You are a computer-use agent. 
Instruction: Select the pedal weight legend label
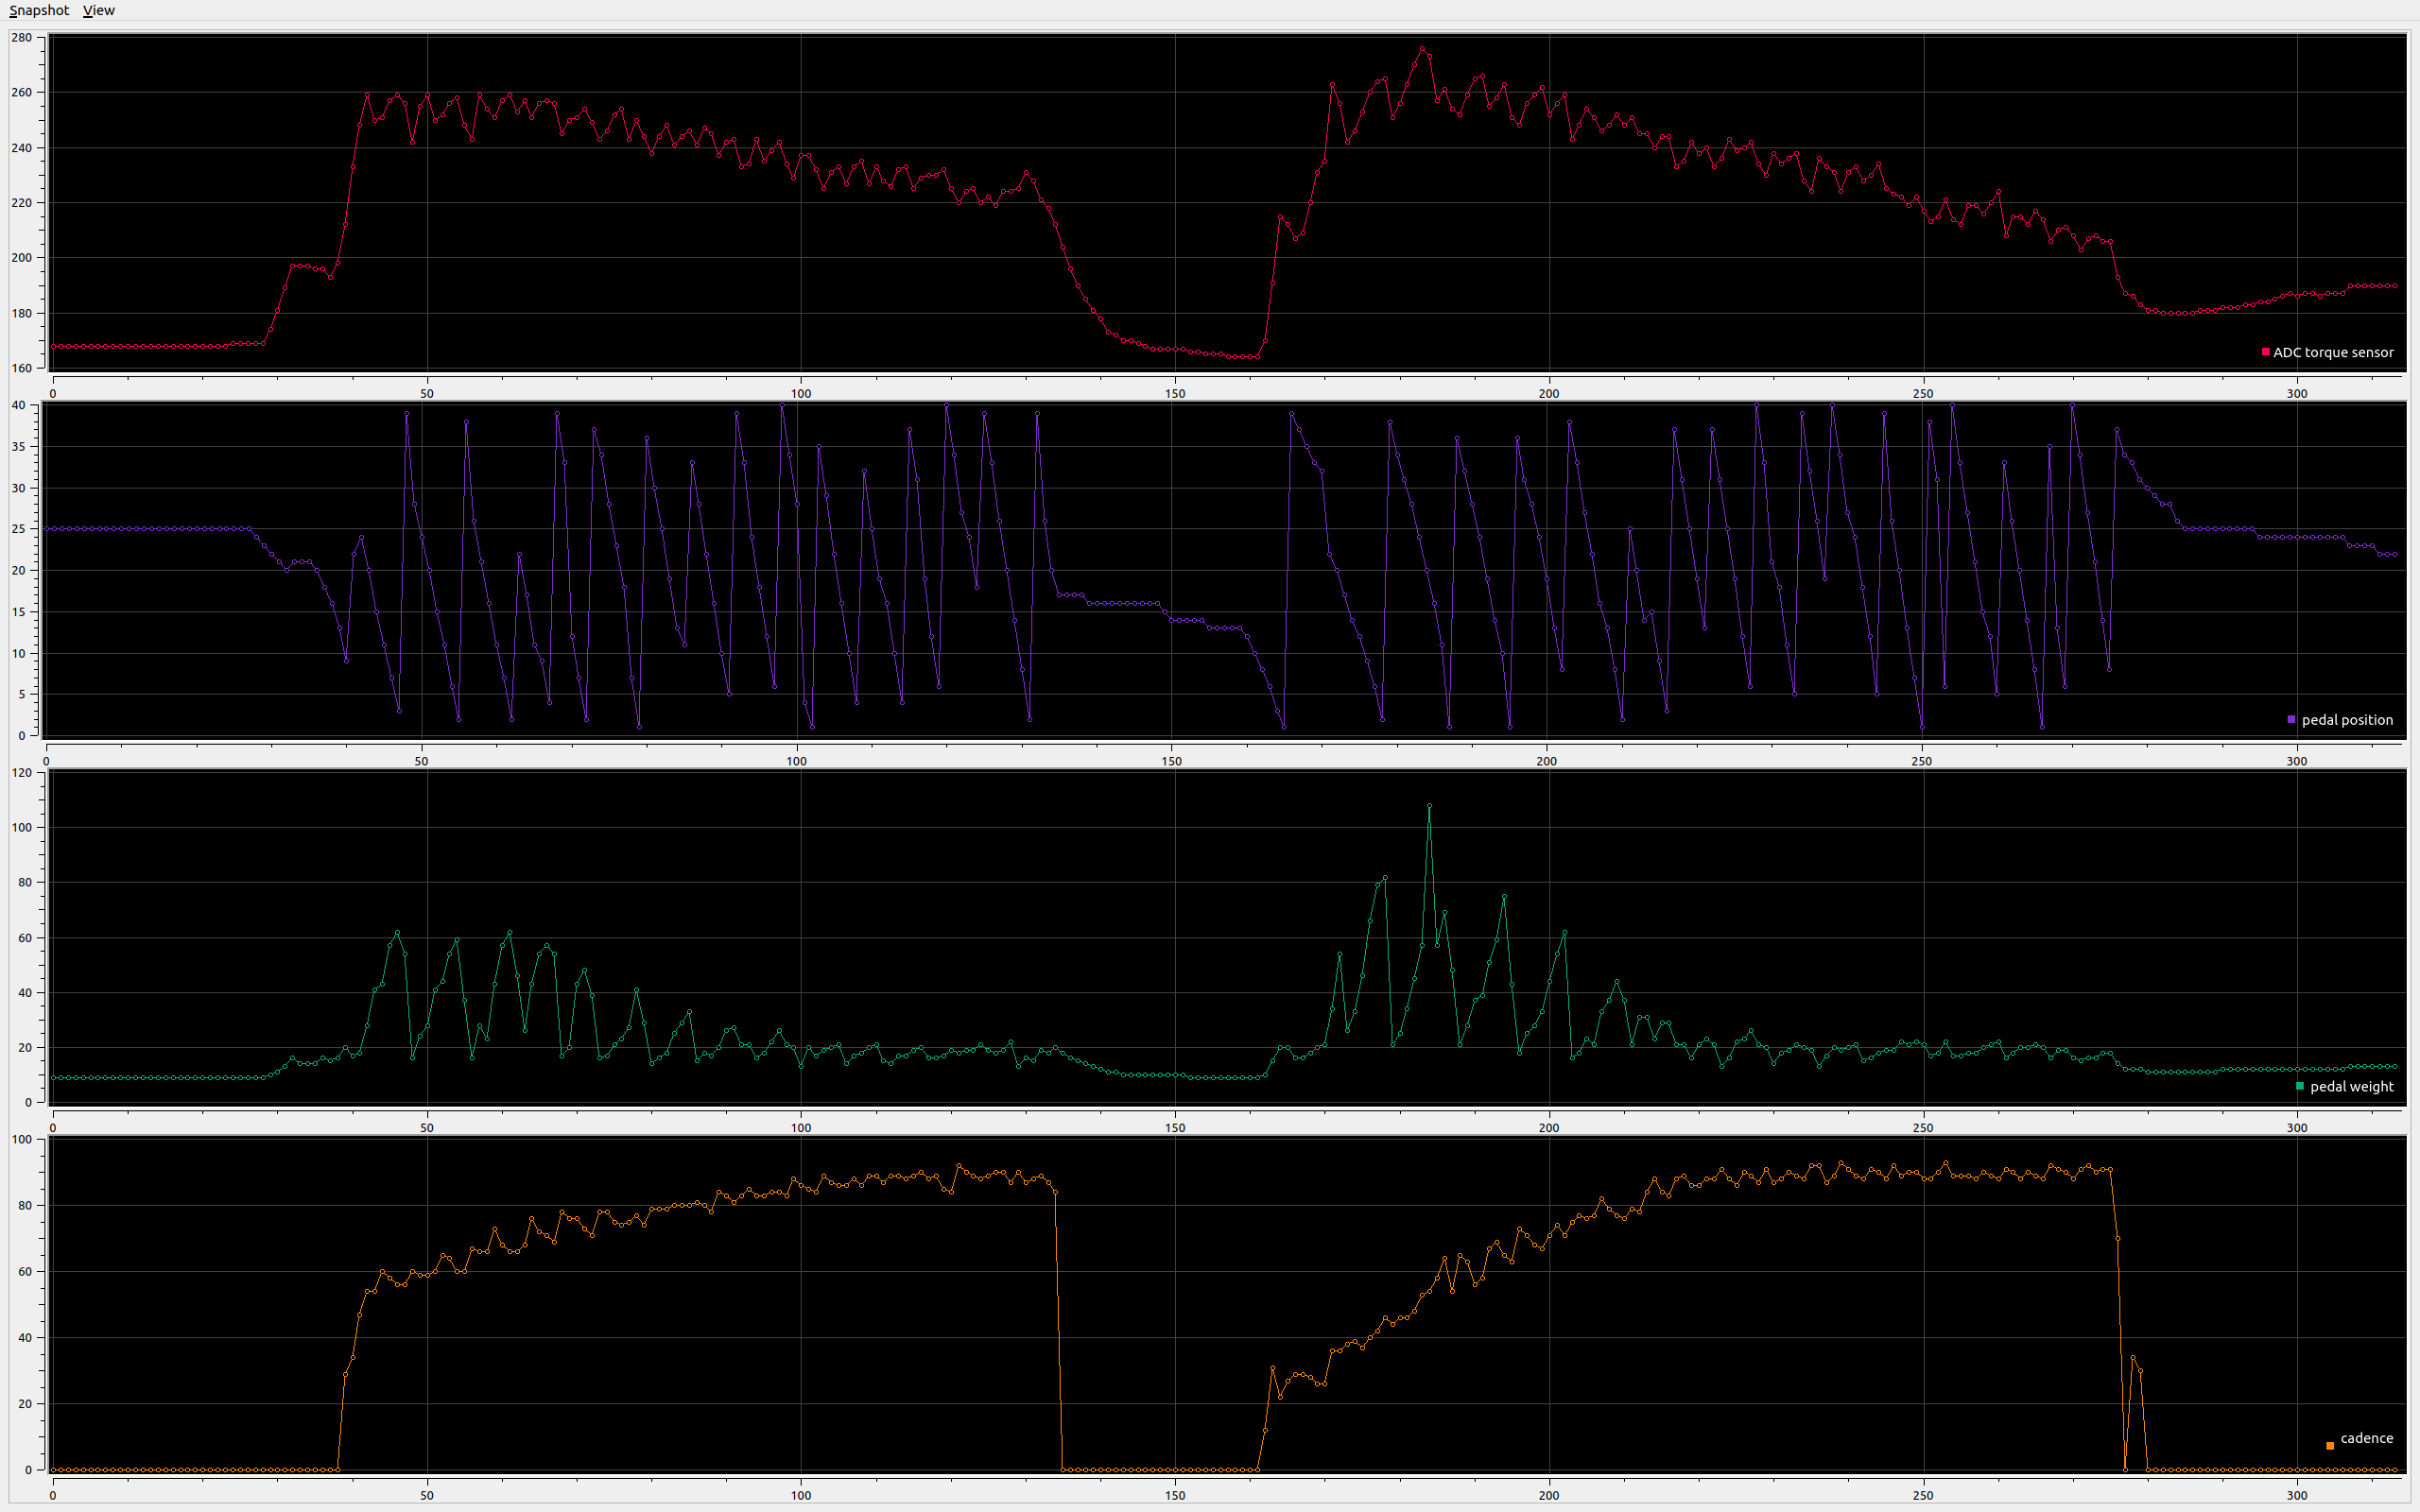[2352, 1087]
